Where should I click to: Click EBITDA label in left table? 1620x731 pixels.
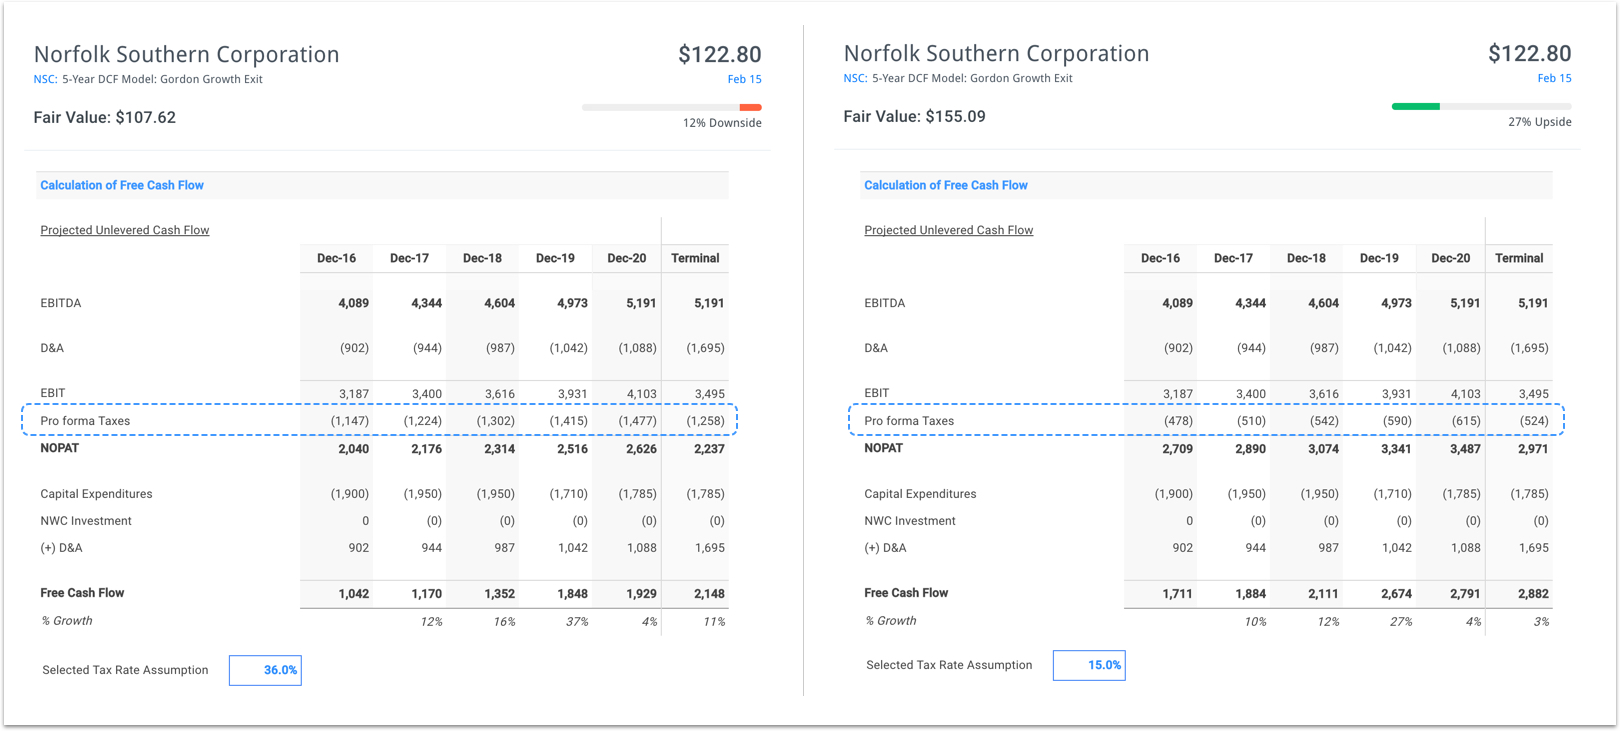(x=61, y=303)
